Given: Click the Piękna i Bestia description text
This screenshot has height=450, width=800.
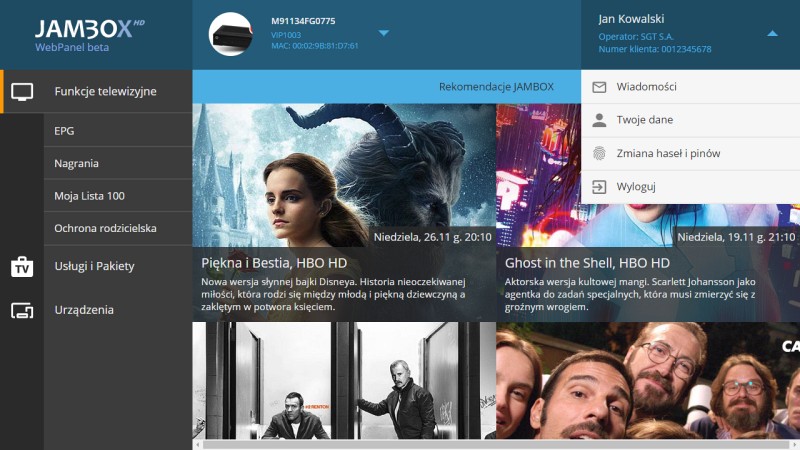Looking at the screenshot, I should (x=333, y=294).
